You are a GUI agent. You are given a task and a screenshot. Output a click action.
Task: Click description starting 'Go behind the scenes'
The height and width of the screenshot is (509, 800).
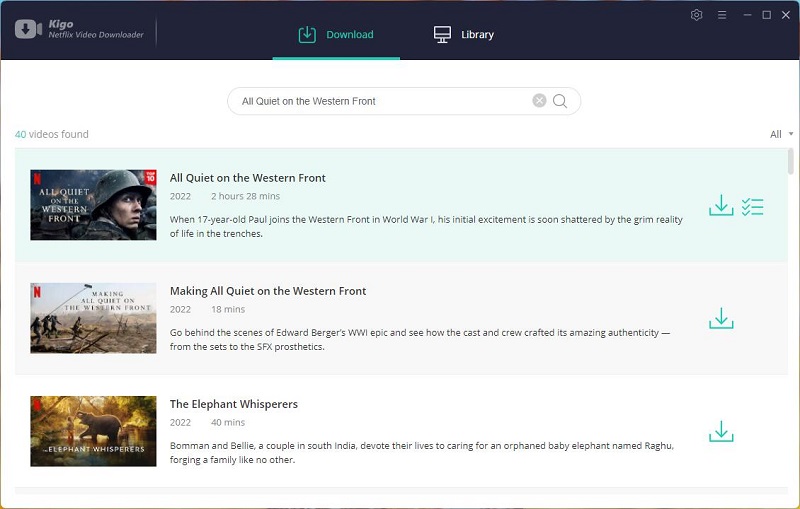[420, 340]
